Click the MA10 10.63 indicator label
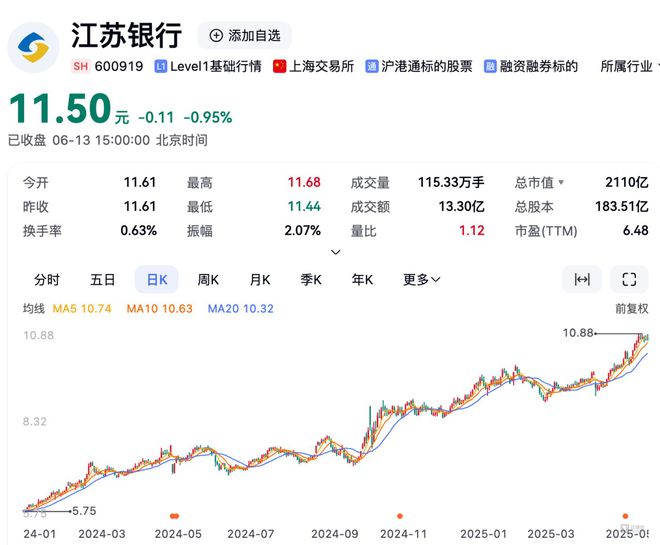The height and width of the screenshot is (545, 660). click(160, 308)
